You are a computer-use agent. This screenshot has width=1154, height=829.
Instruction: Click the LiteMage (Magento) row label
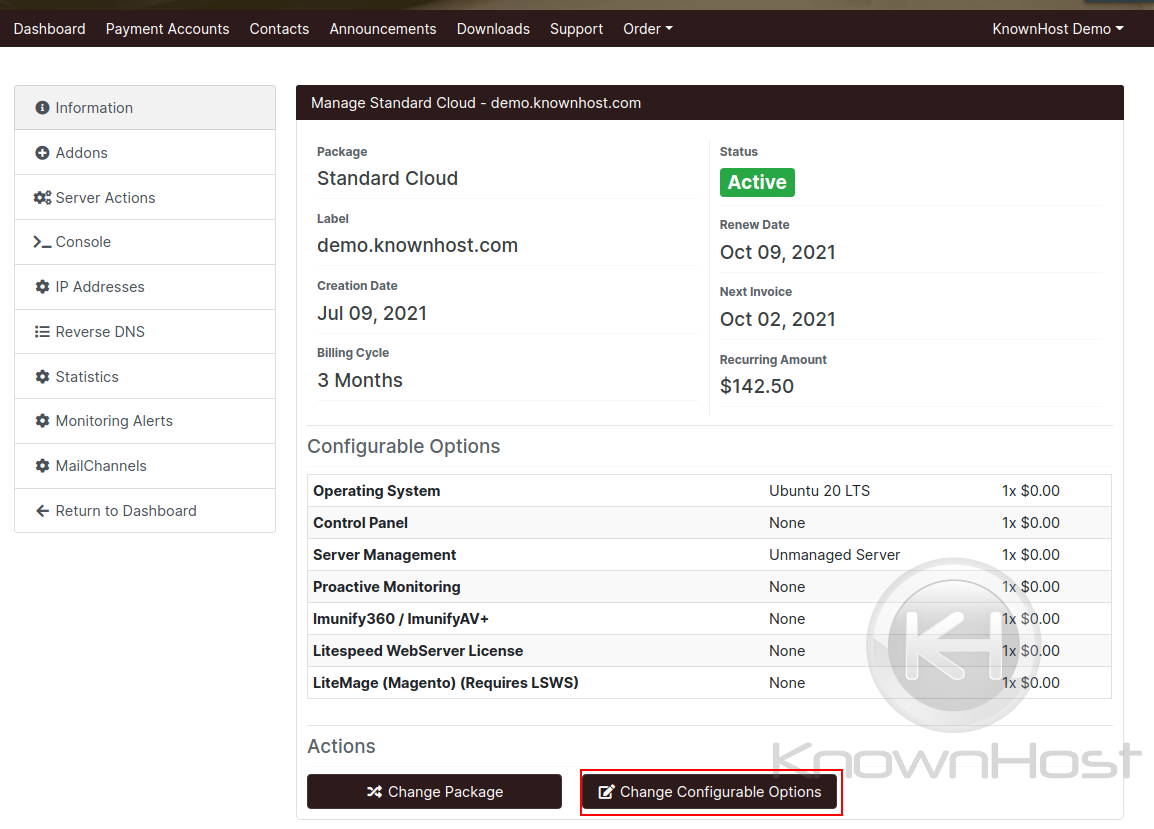tap(445, 682)
